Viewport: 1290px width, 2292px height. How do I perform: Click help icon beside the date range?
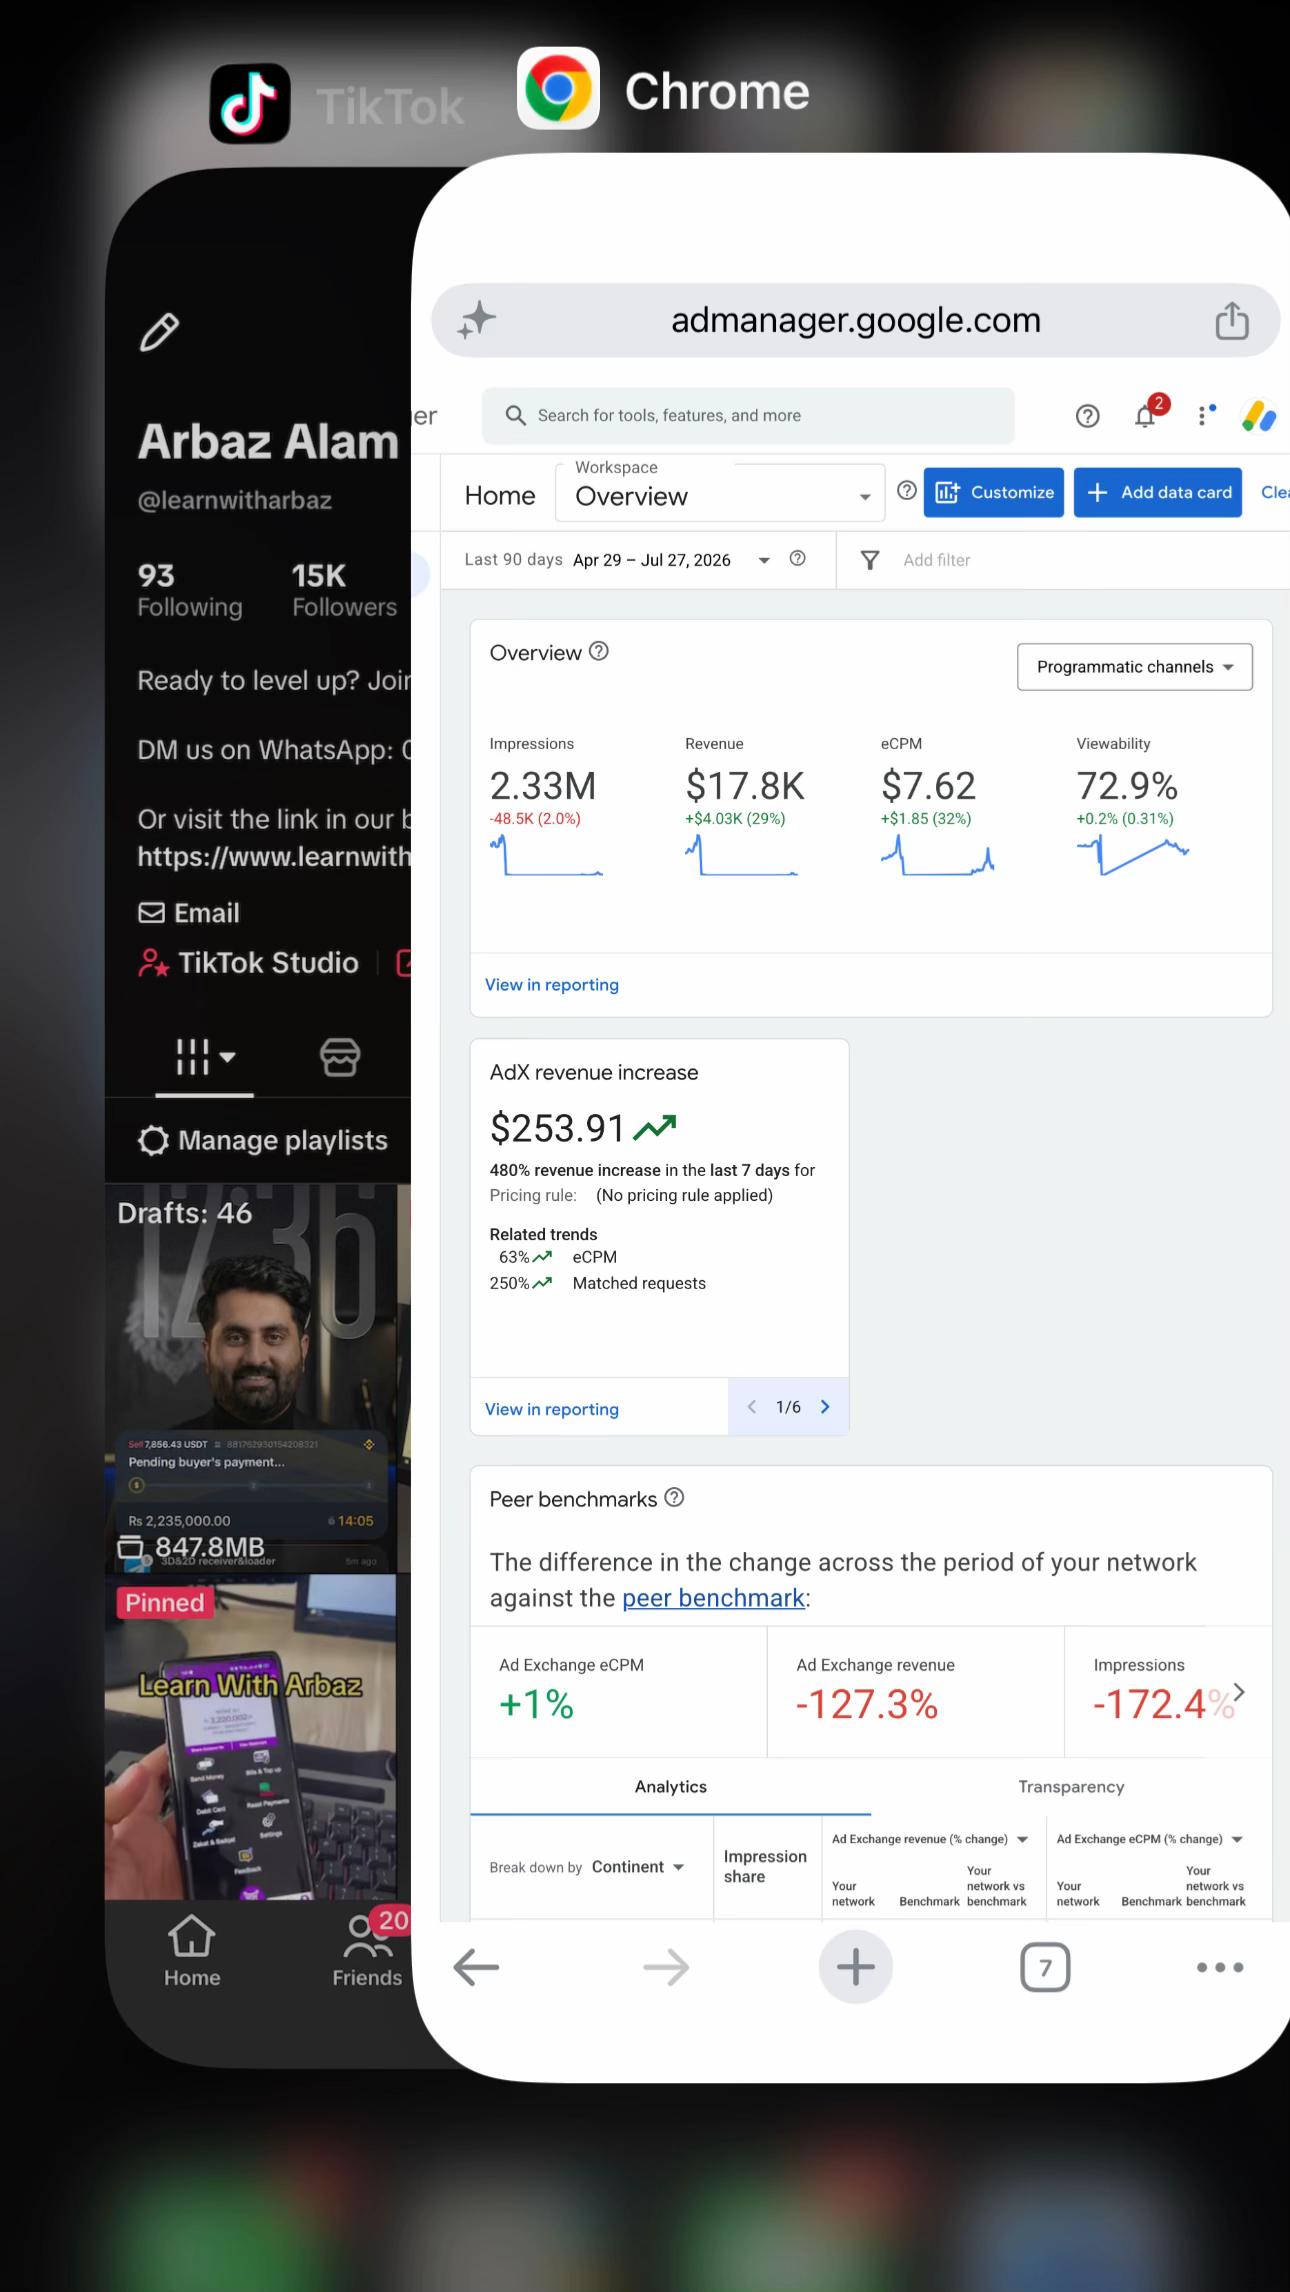tap(797, 559)
